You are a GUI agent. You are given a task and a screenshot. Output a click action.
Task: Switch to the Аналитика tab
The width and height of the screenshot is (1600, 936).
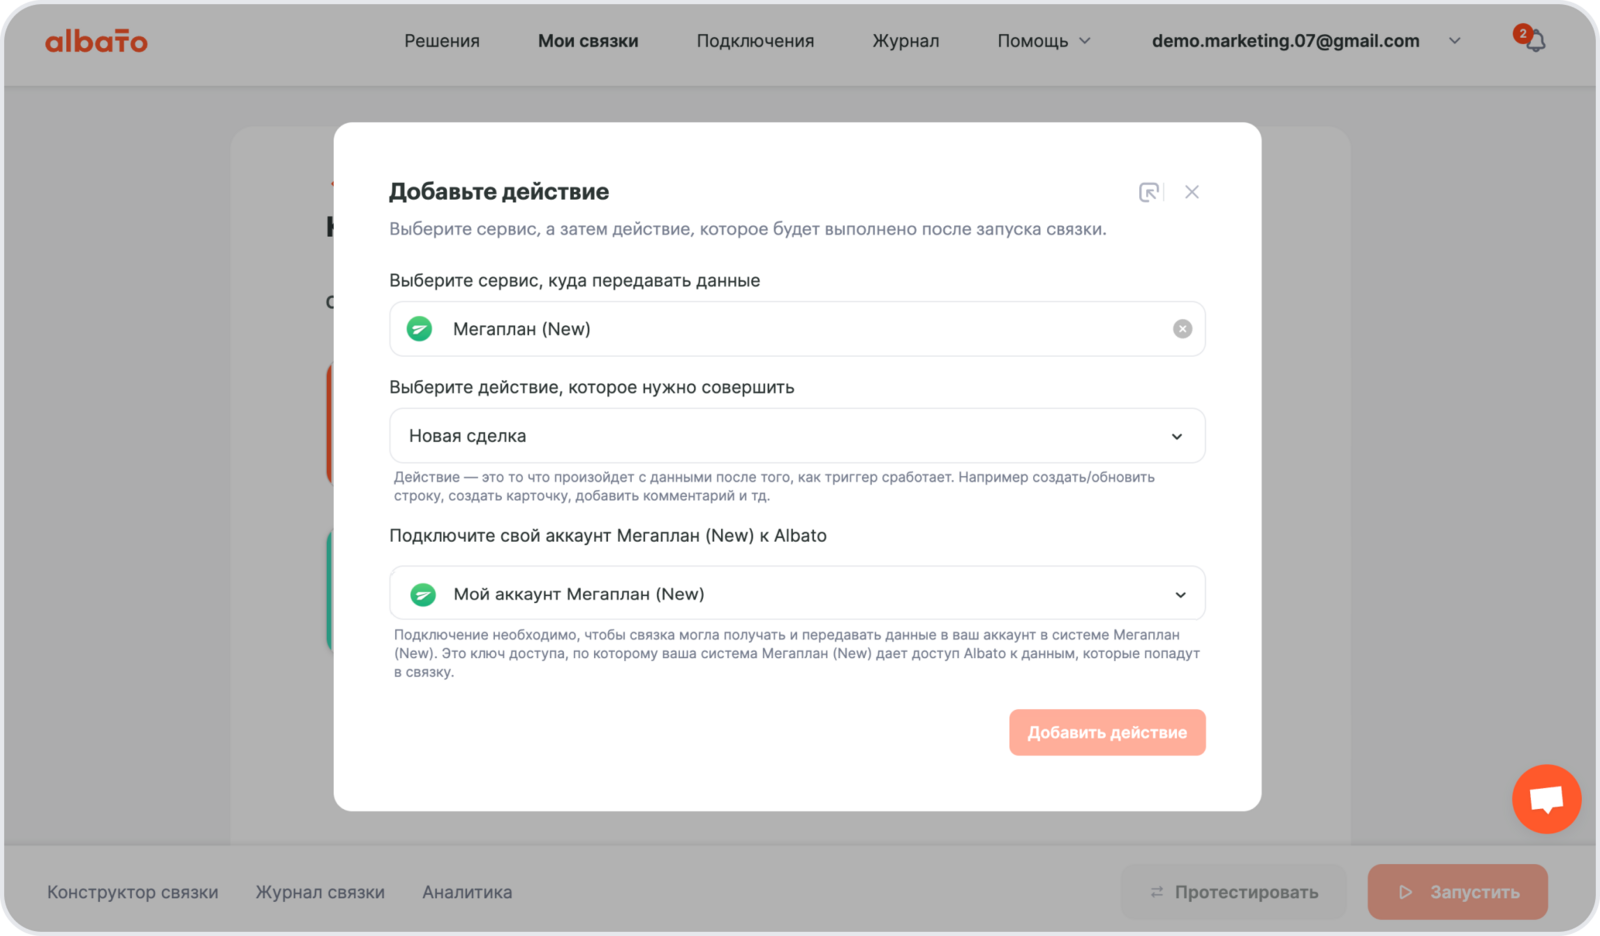coord(467,892)
